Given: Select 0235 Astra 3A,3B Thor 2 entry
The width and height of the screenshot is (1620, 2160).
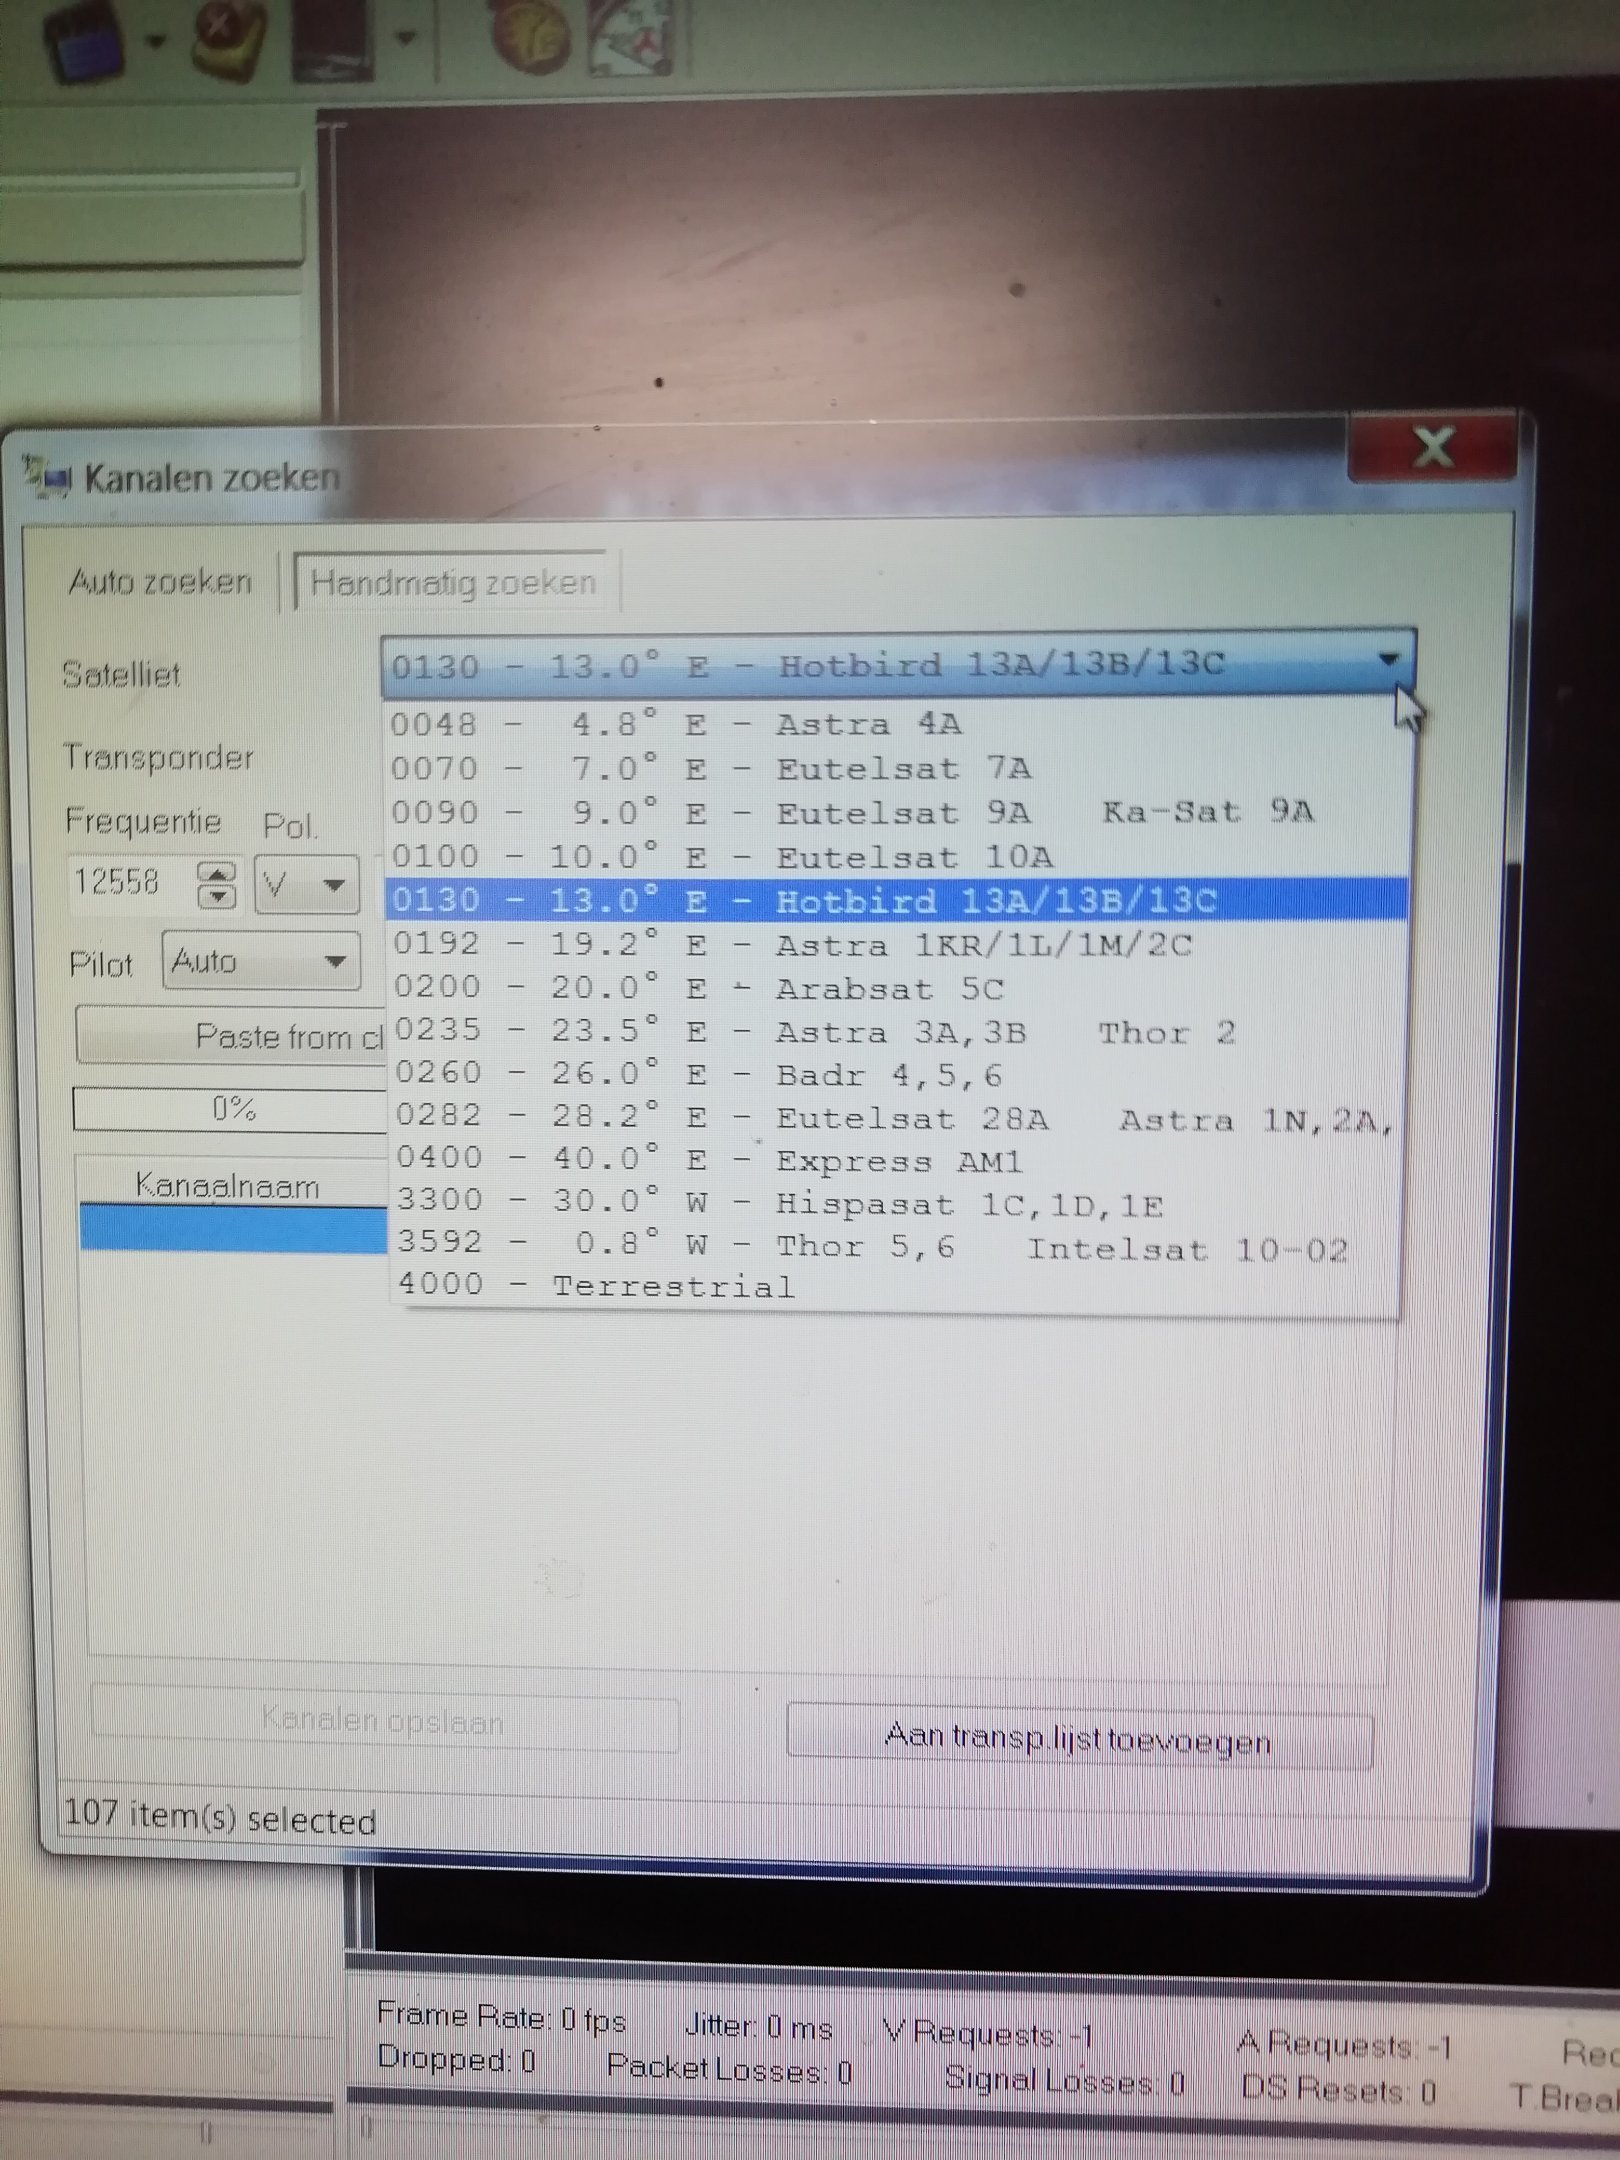Looking at the screenshot, I should click(x=896, y=1031).
